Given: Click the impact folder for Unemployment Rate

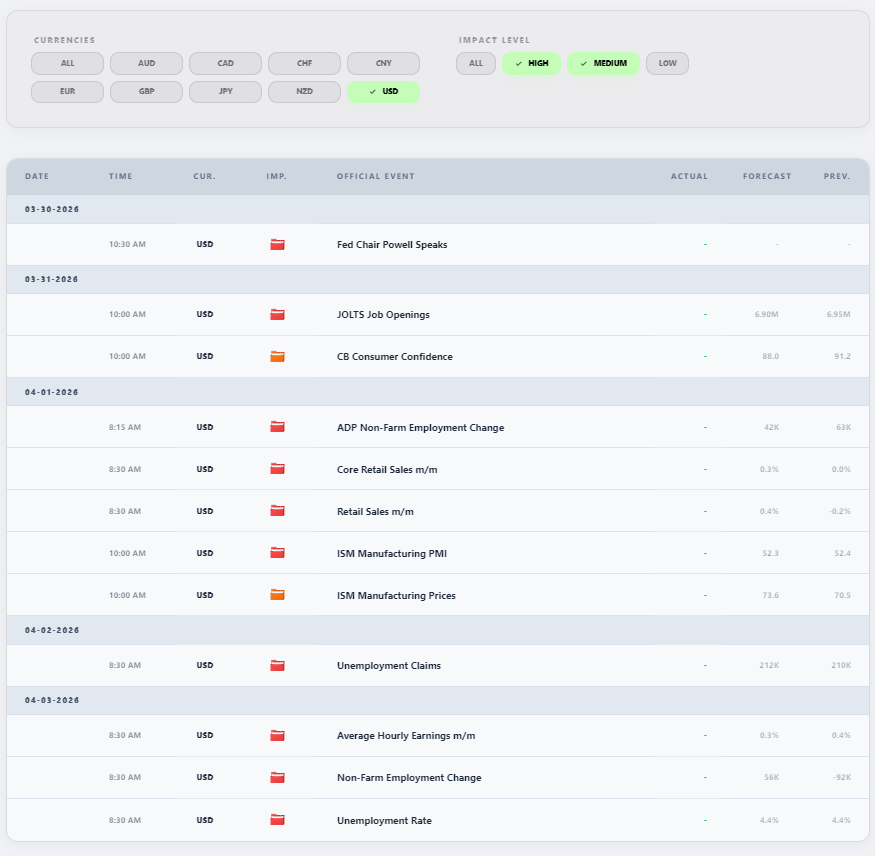Looking at the screenshot, I should coord(277,820).
